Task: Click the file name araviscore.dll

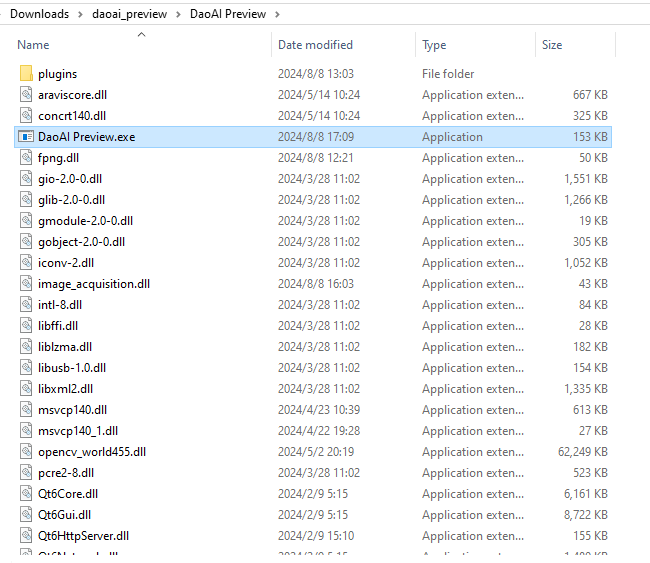Action: tap(72, 95)
